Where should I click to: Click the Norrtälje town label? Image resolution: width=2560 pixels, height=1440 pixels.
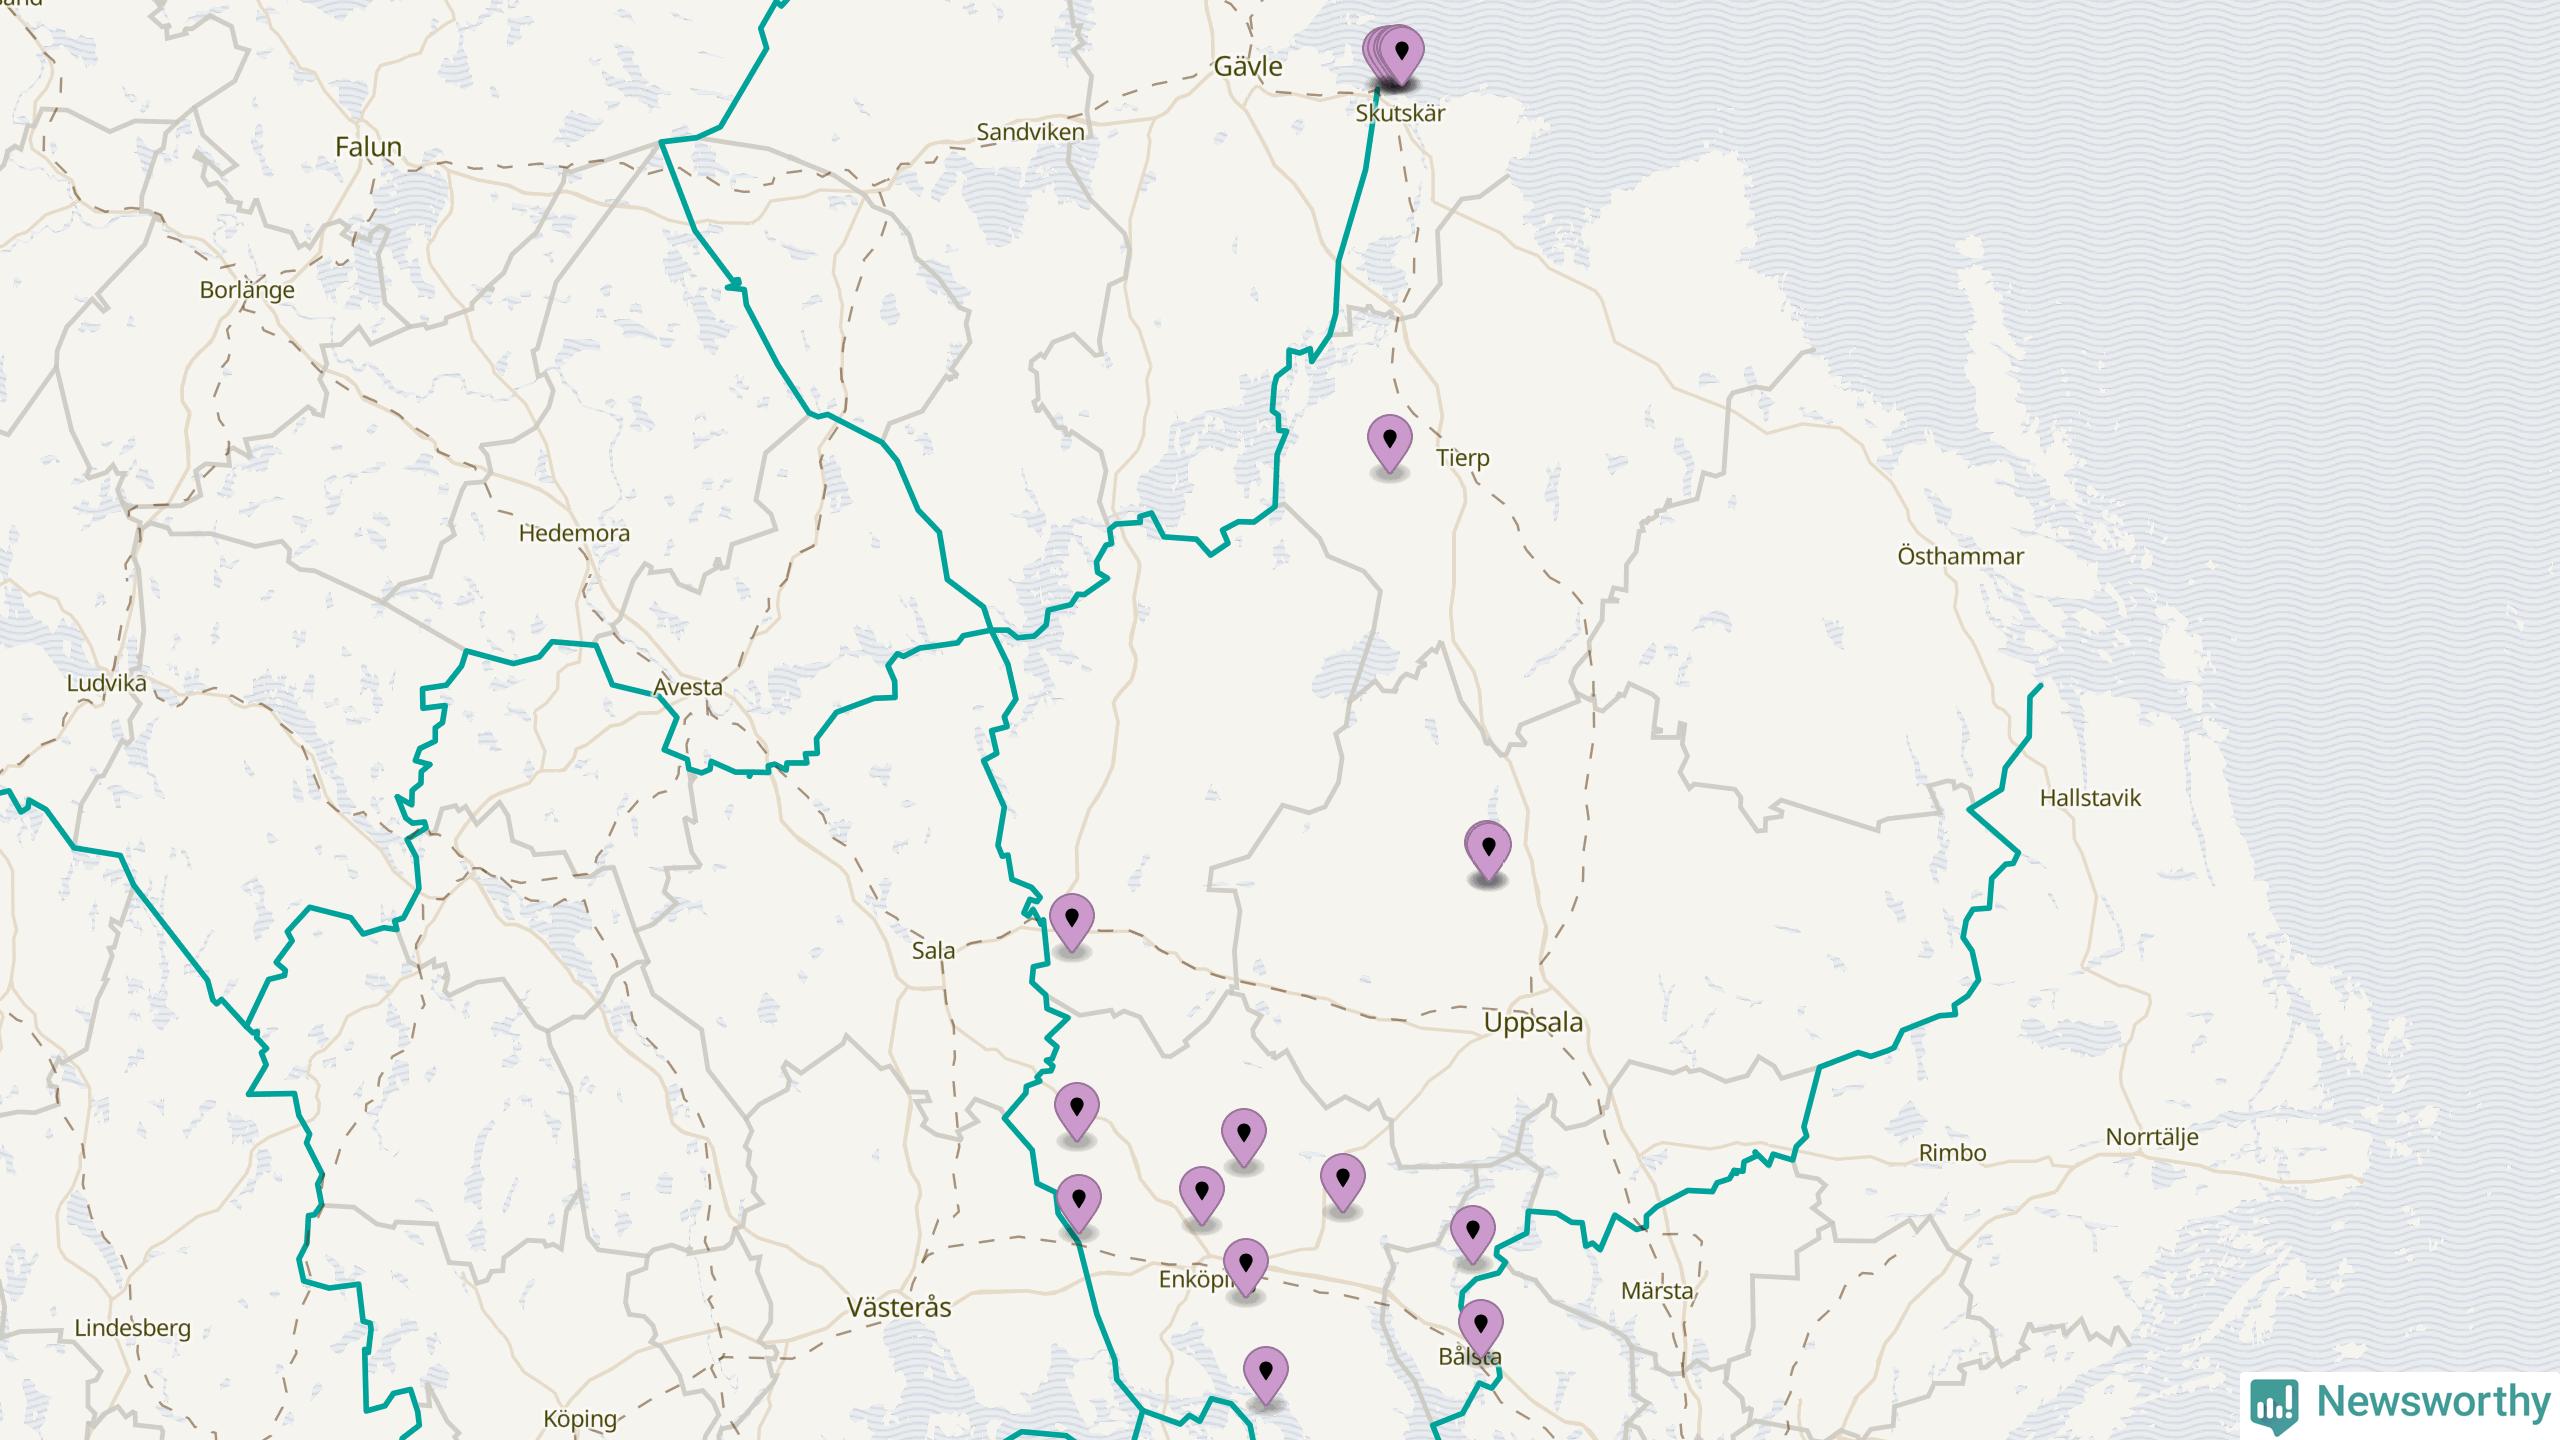point(2152,1137)
